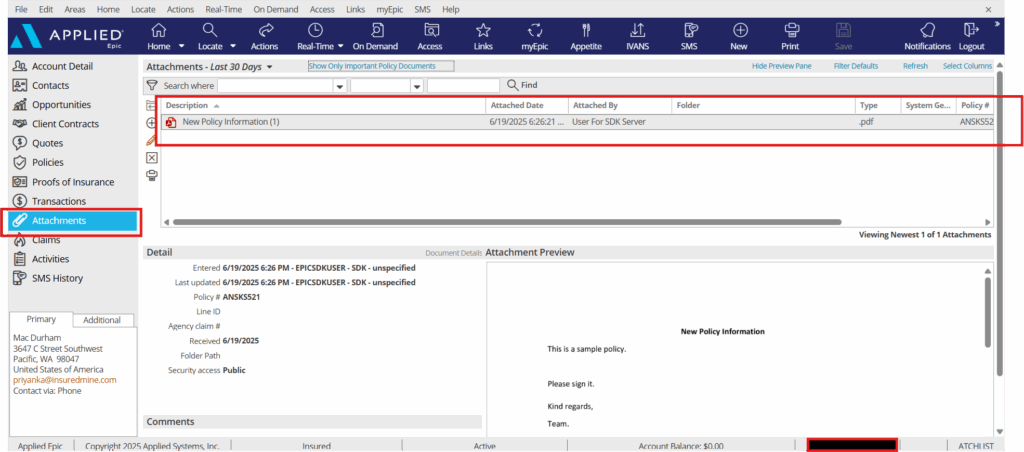This screenshot has height=452, width=1024.
Task: Click the Hide Preview Pane link
Action: [x=782, y=66]
